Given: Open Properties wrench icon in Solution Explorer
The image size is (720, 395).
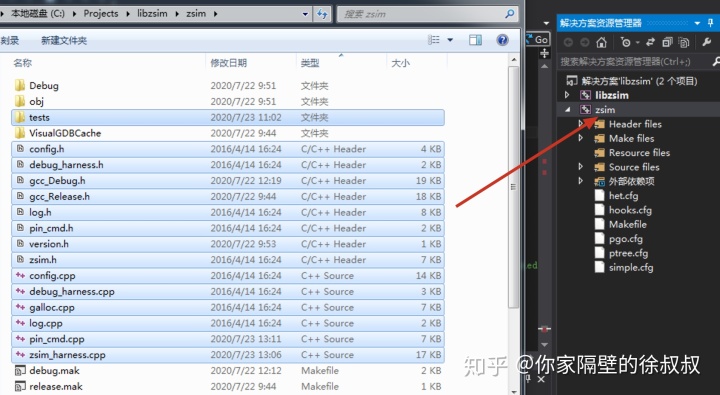Looking at the screenshot, I should point(707,42).
